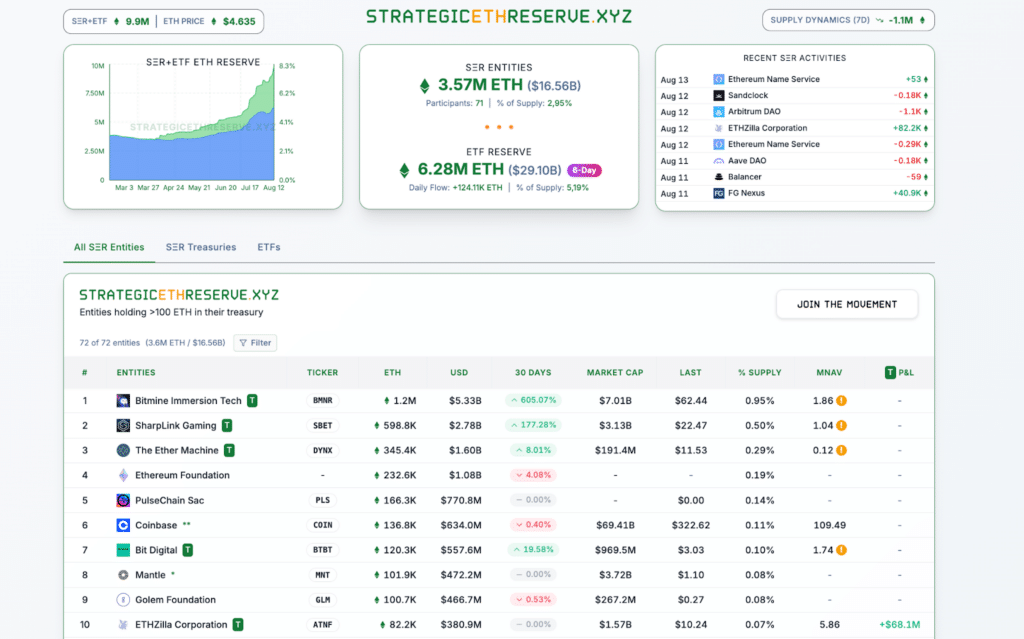
Task: Click the $69.41B Coinbase market cap
Action: (615, 525)
